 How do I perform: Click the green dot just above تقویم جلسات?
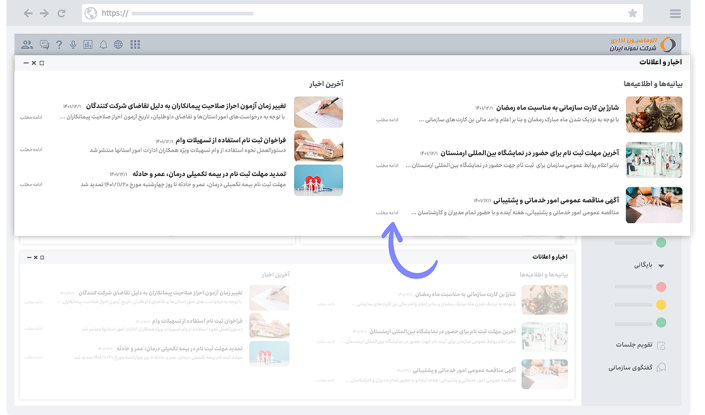(661, 323)
